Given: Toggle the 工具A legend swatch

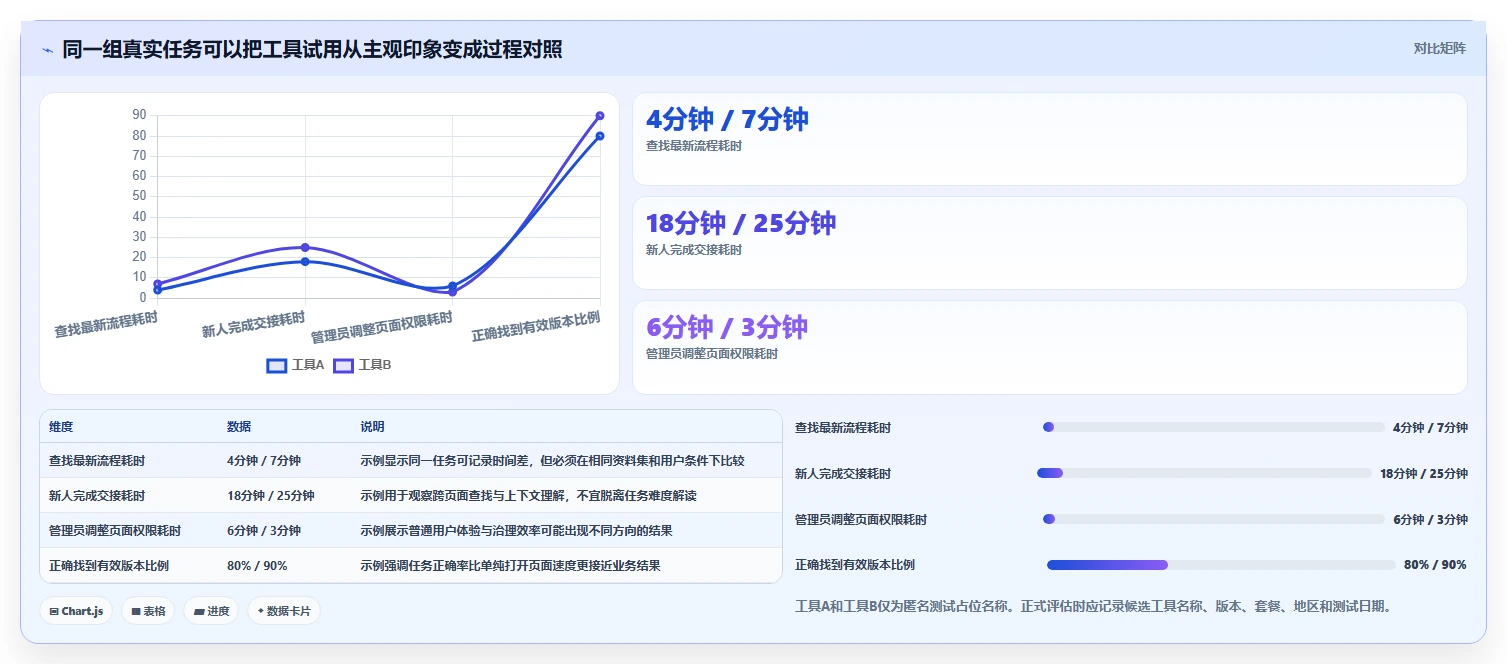Looking at the screenshot, I should click(x=277, y=365).
